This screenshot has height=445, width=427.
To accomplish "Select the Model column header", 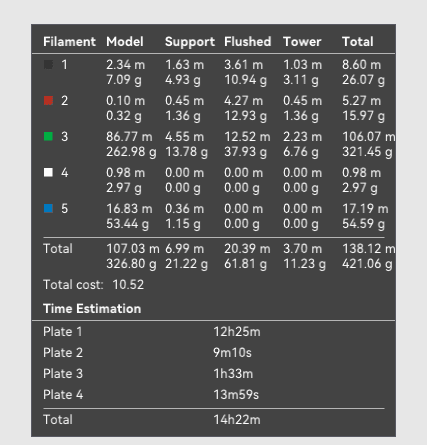I will click(125, 42).
